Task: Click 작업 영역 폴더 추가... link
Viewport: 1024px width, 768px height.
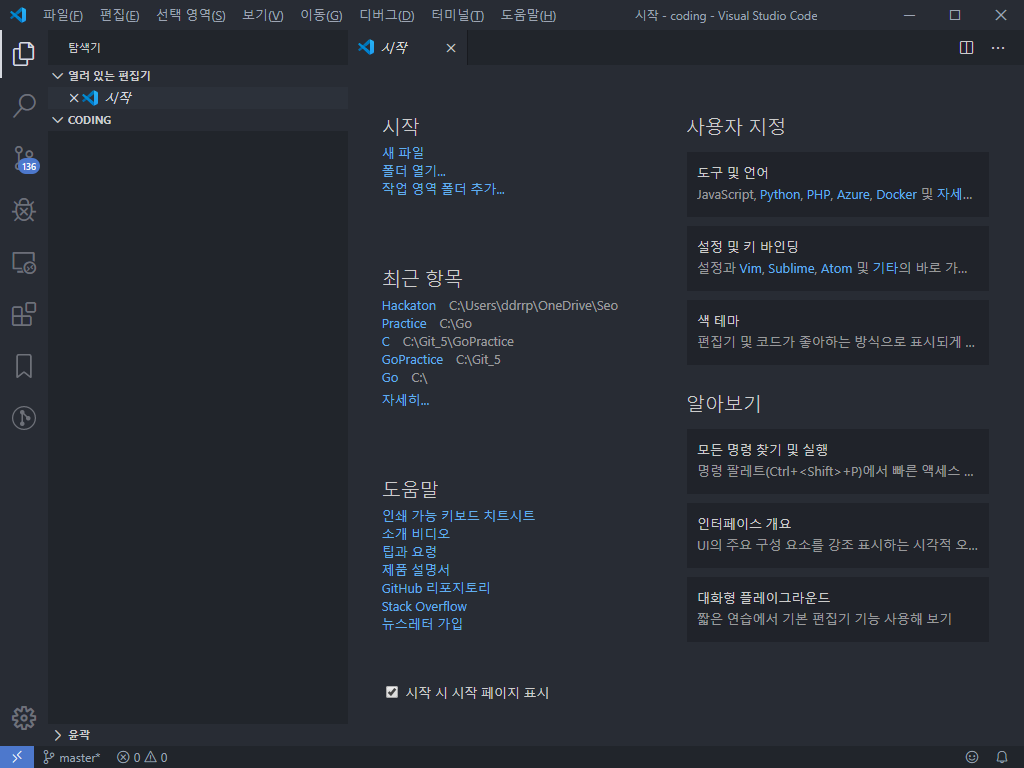Action: 443,189
